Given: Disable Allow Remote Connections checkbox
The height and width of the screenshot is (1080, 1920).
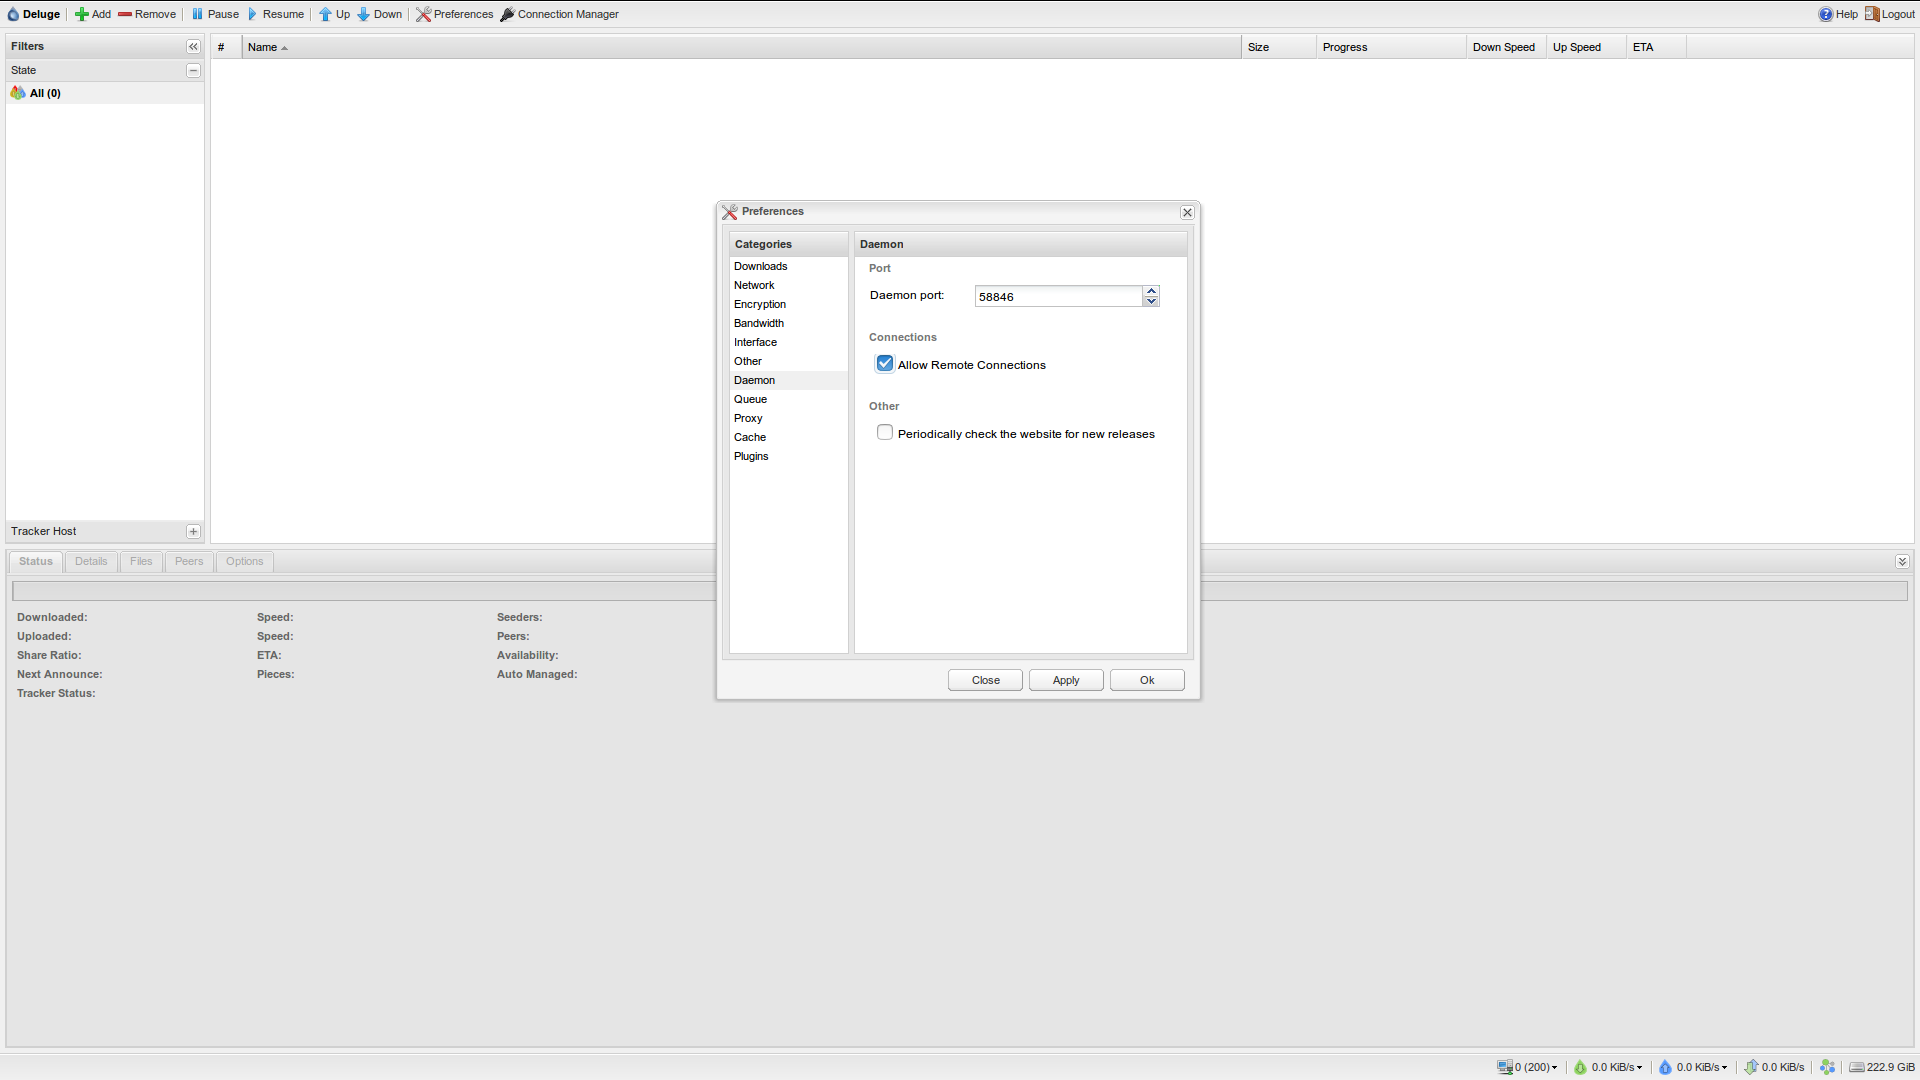Looking at the screenshot, I should (885, 364).
